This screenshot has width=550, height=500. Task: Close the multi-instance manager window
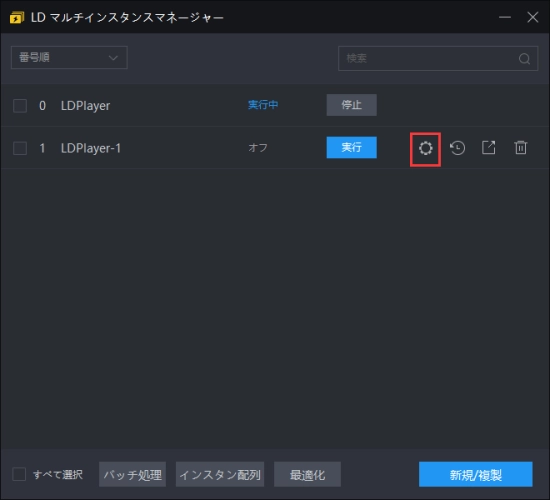[533, 17]
